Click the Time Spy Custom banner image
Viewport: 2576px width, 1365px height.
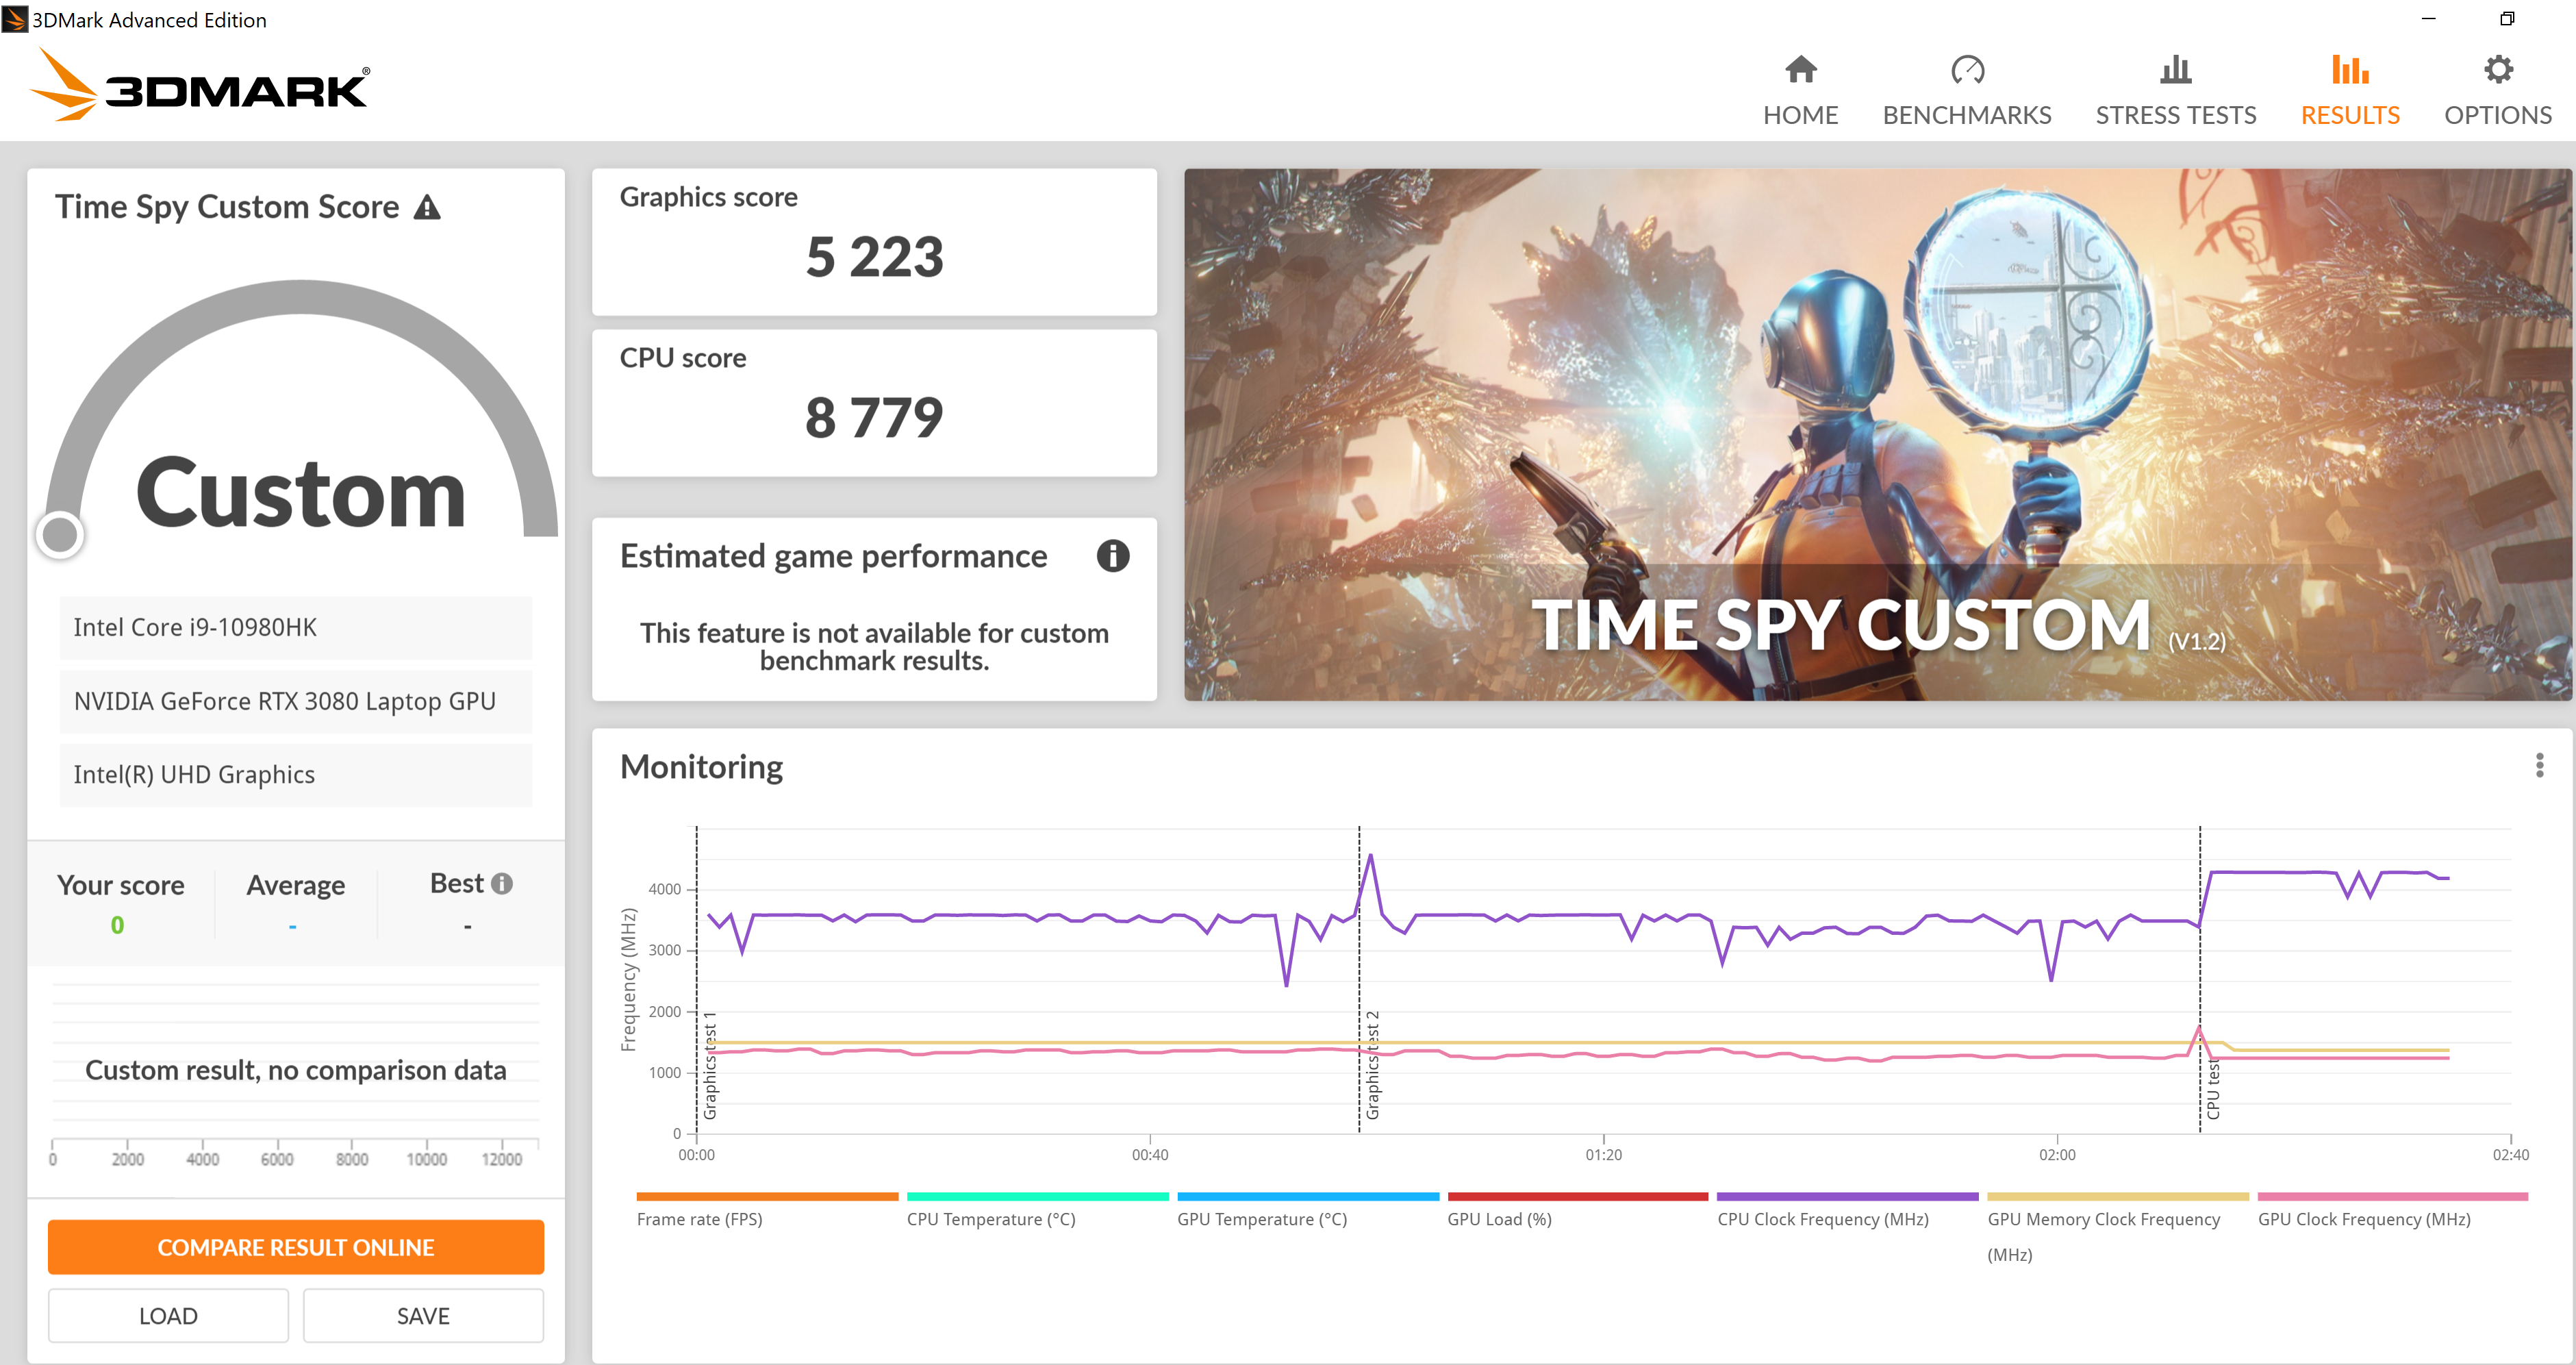click(1877, 434)
